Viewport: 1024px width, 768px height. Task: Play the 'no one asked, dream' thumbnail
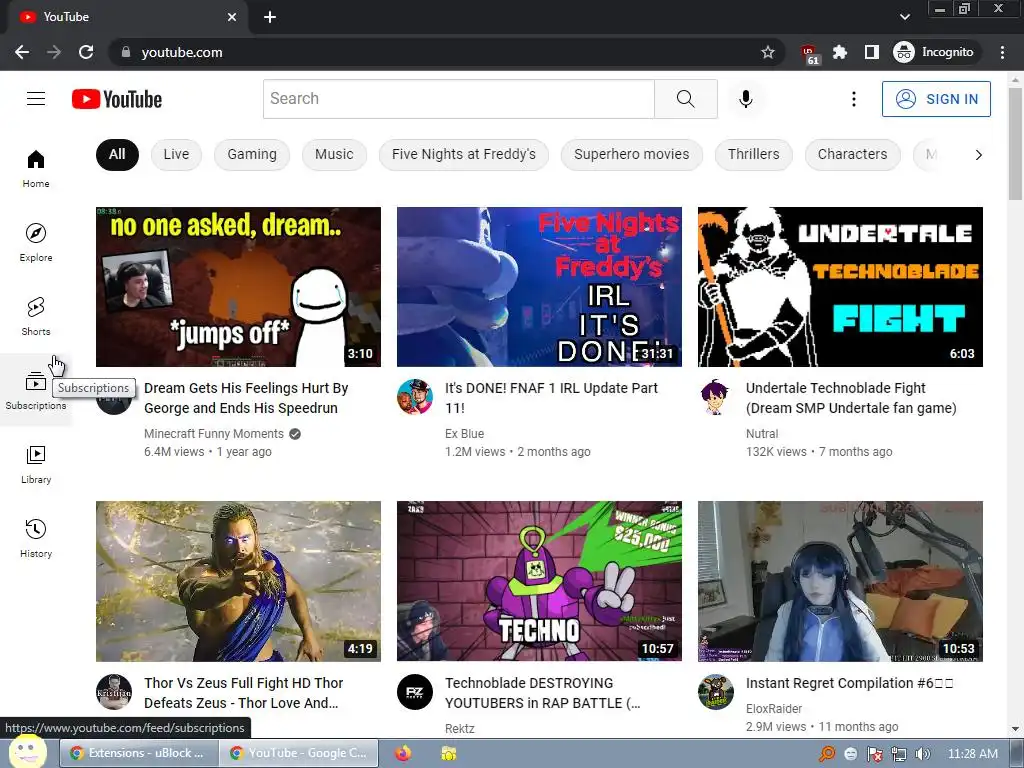[x=238, y=287]
